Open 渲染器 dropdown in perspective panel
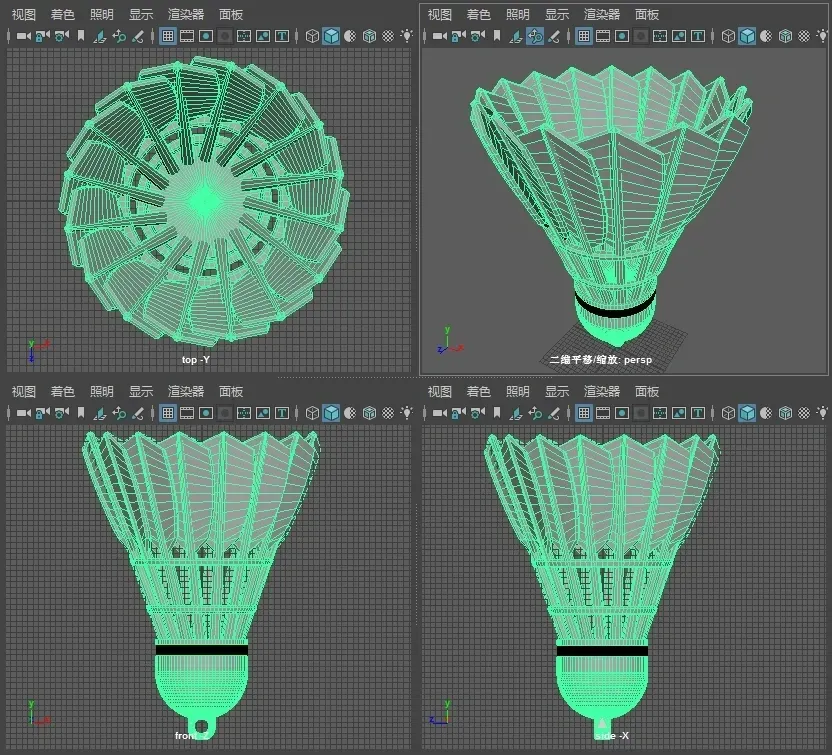 [x=603, y=14]
